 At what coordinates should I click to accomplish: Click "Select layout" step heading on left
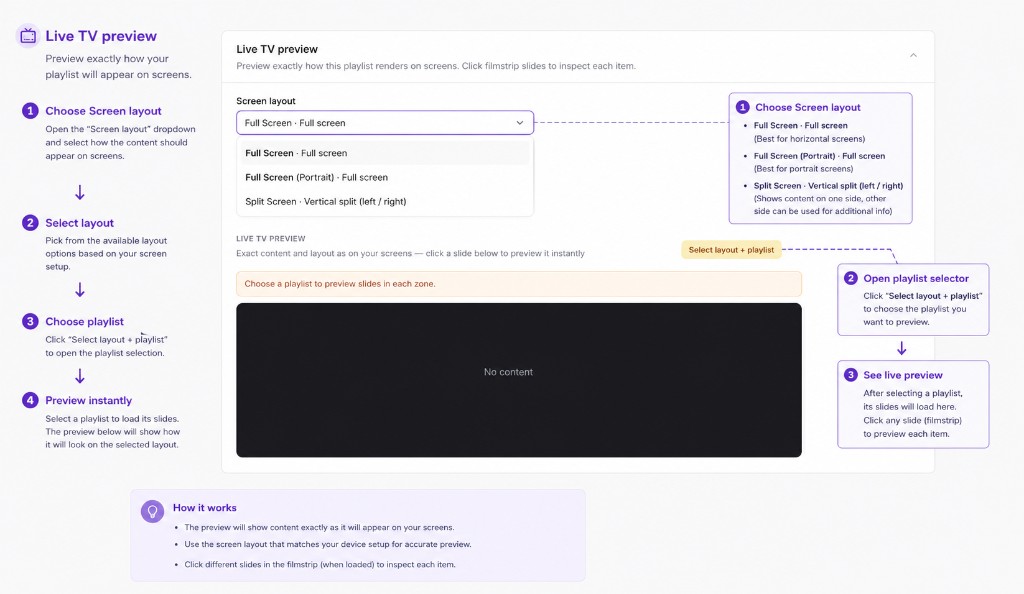[79, 223]
